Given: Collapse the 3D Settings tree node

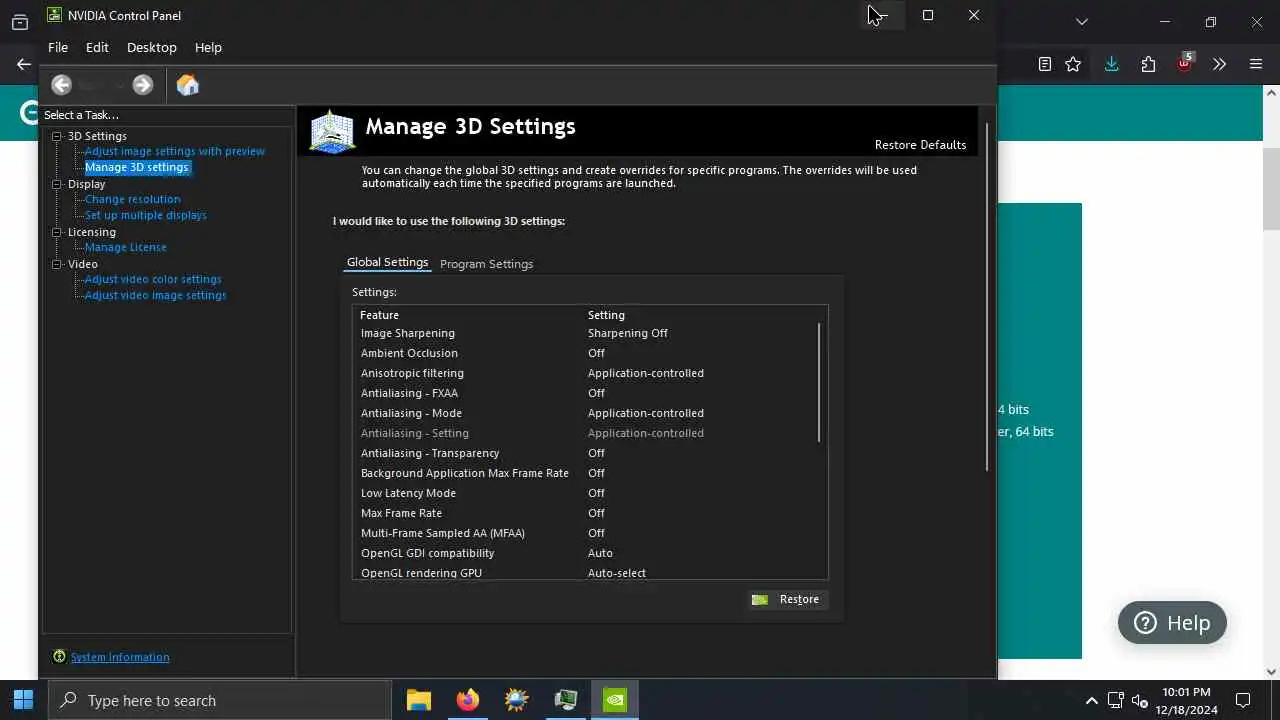Looking at the screenshot, I should (x=57, y=136).
